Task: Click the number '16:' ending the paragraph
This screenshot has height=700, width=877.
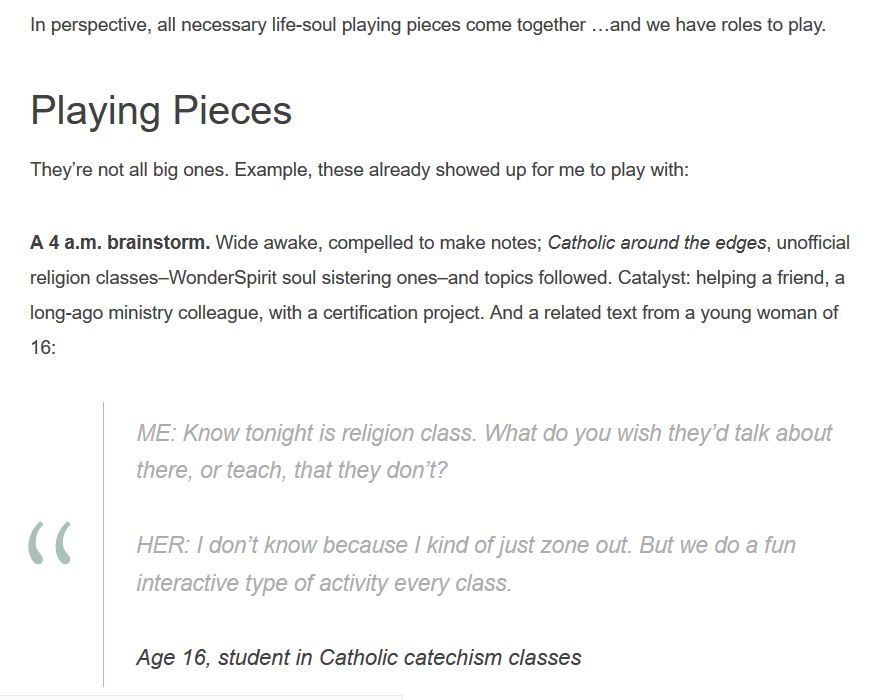Action: [x=43, y=348]
